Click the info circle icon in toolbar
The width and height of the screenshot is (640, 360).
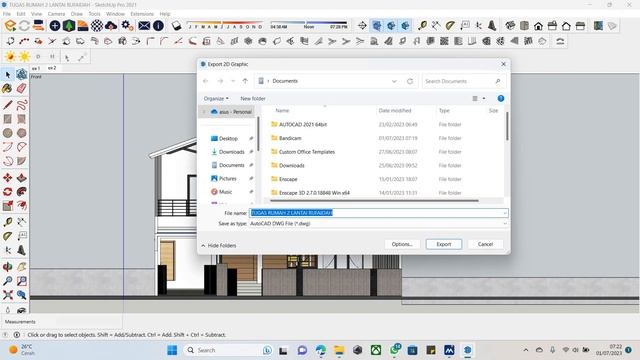(158, 26)
